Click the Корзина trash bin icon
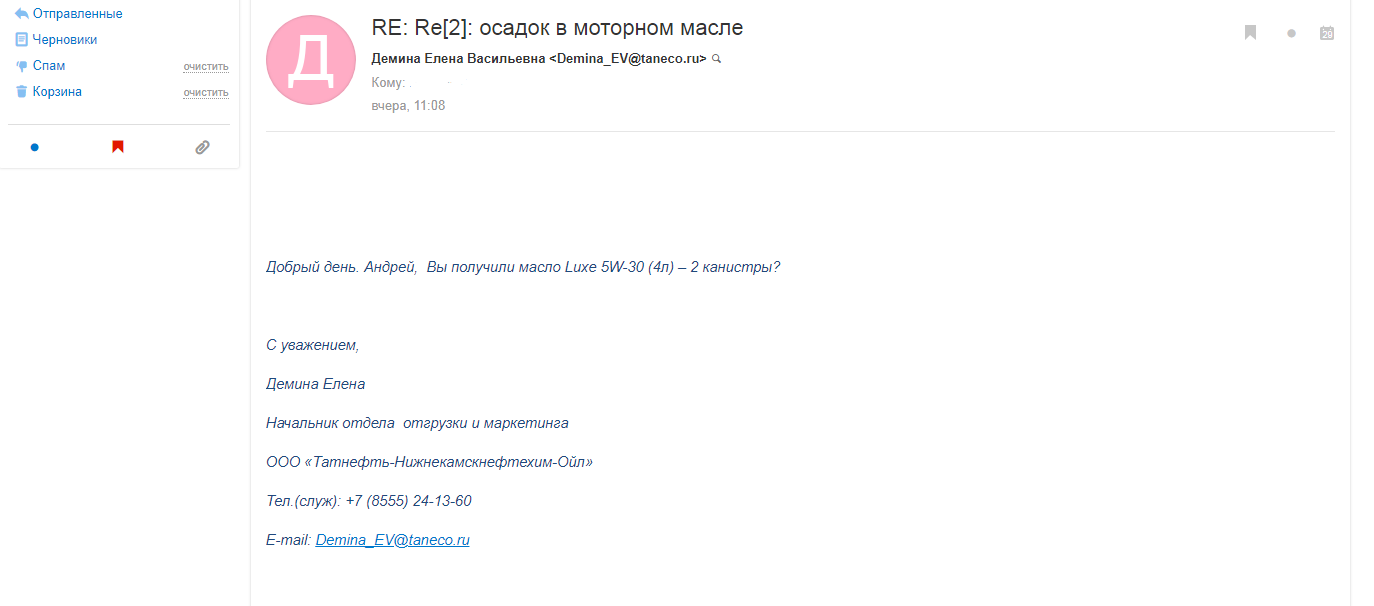Image resolution: width=1374 pixels, height=606 pixels. [21, 92]
